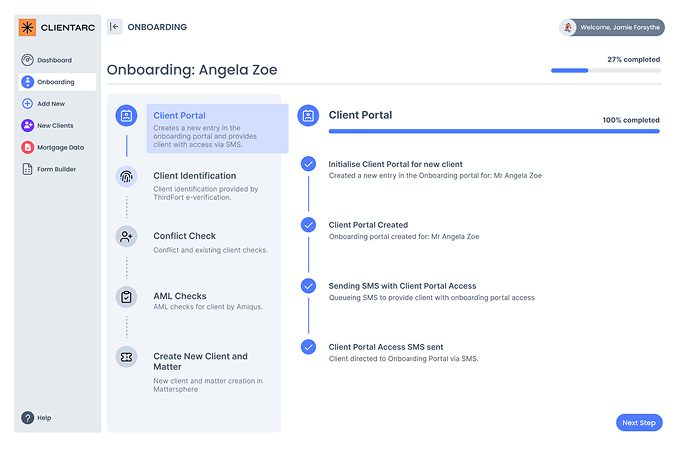Viewport: 680px width, 449px height.
Task: Open Form Builder section
Action: tap(57, 169)
